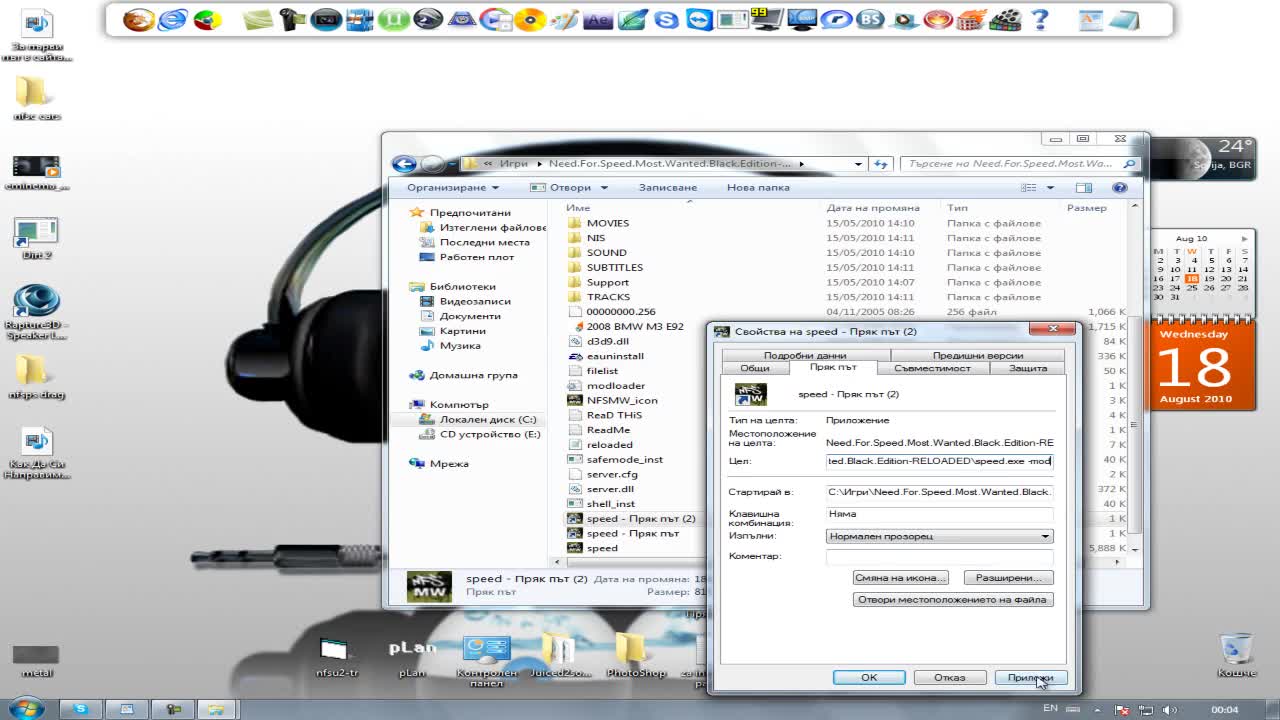The height and width of the screenshot is (720, 1280).
Task: Click the Коментар input field
Action: pos(939,556)
